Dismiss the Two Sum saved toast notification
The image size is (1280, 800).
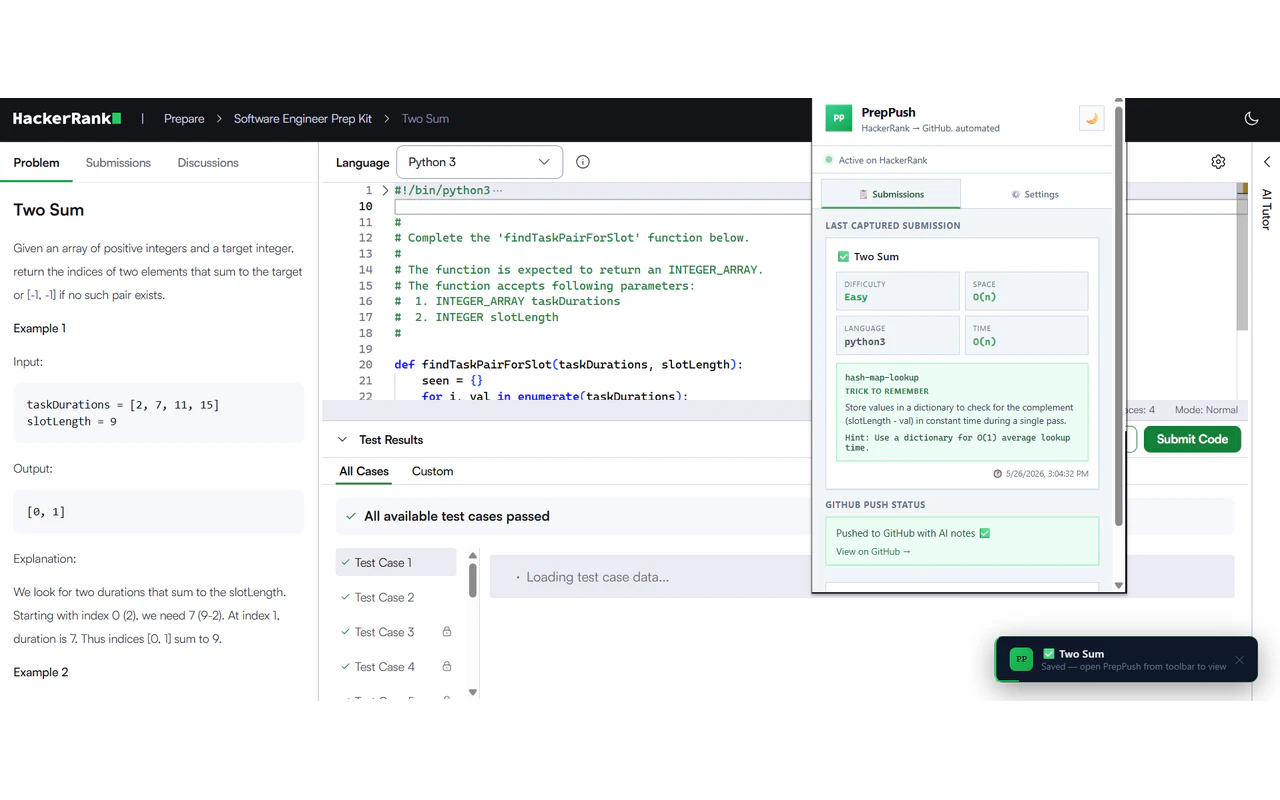1239,660
